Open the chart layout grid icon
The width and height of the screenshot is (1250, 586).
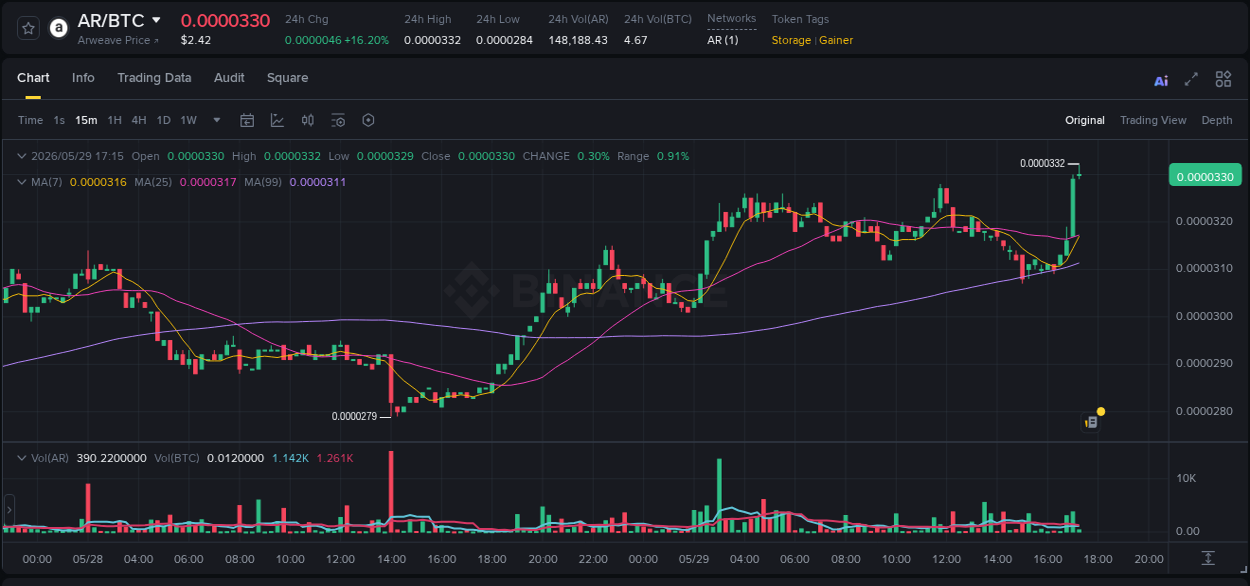[1223, 79]
